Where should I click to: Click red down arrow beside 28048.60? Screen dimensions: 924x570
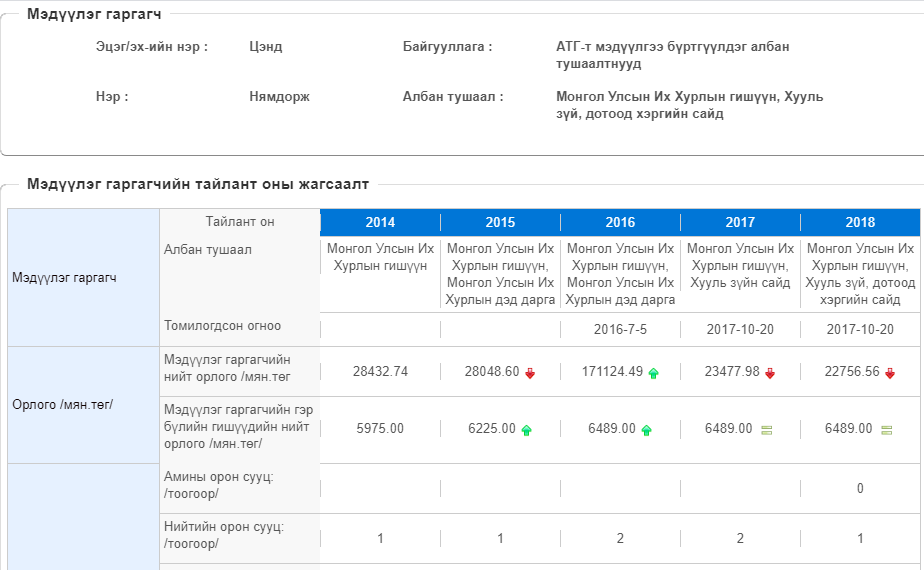pyautogui.click(x=530, y=373)
